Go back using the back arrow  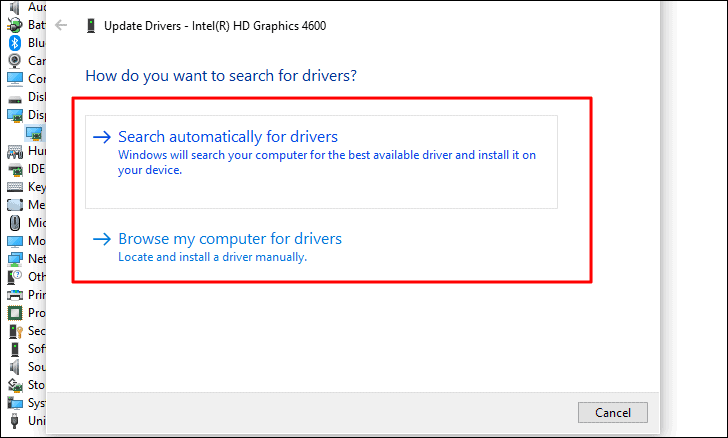[x=62, y=25]
